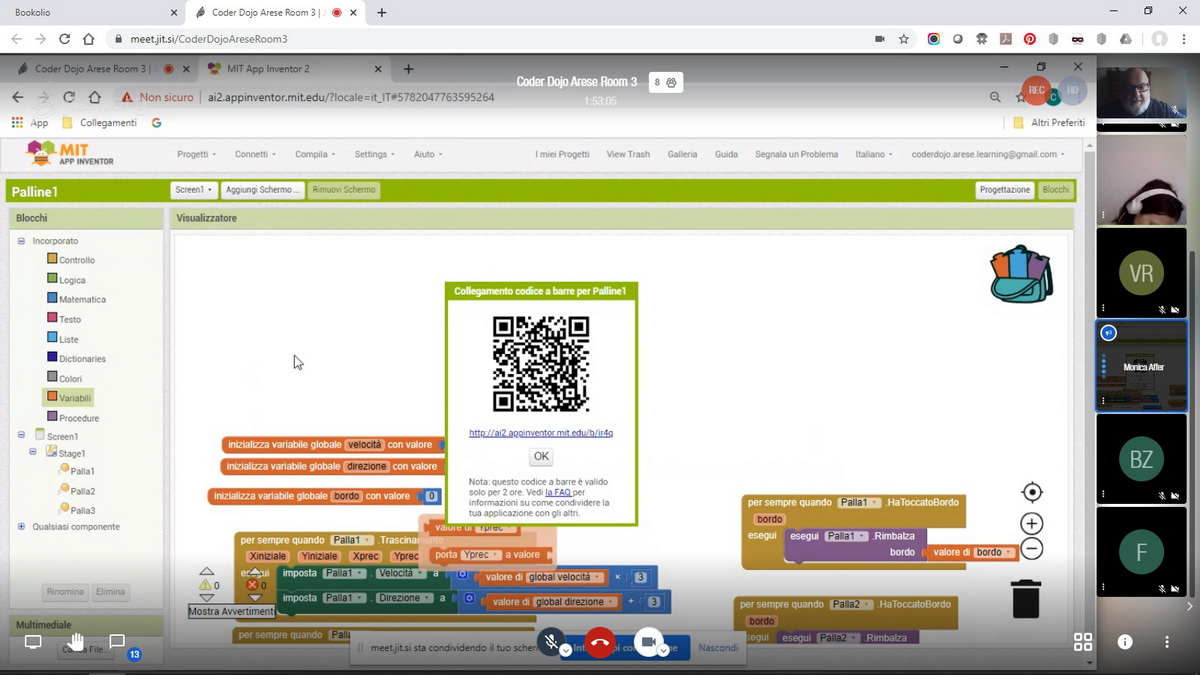Open the coderdojo.arese.learning account dropdown

(x=988, y=154)
